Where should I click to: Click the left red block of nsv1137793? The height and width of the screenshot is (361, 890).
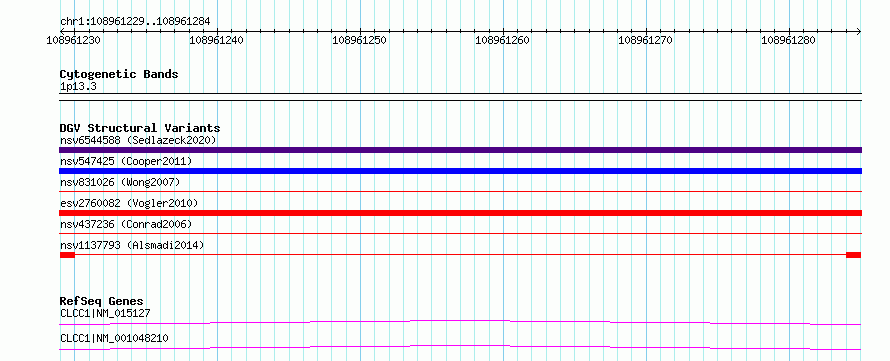tap(67, 255)
